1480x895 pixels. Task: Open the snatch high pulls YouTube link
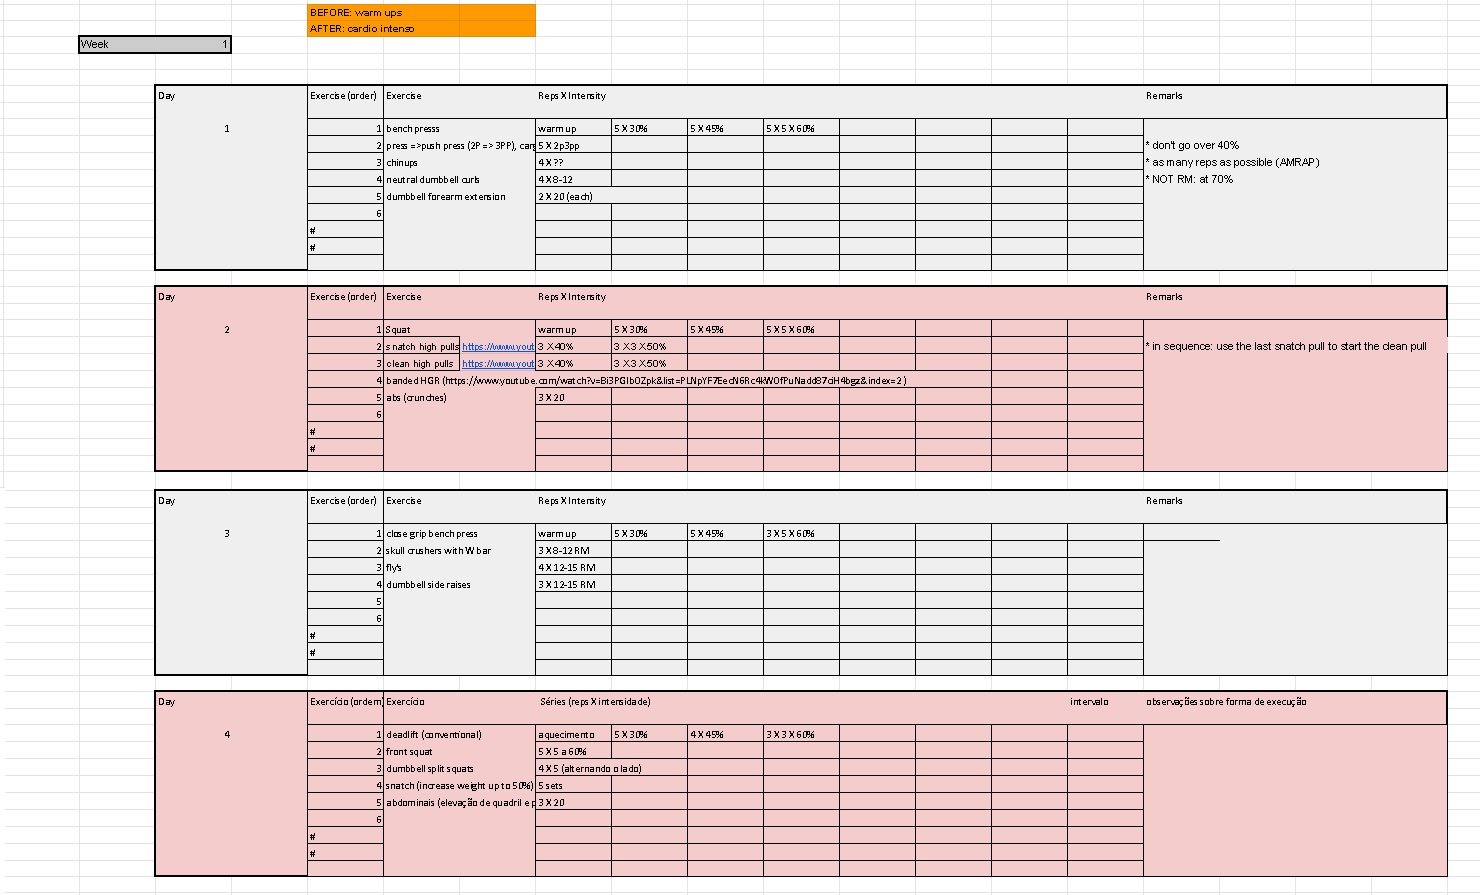tap(498, 346)
